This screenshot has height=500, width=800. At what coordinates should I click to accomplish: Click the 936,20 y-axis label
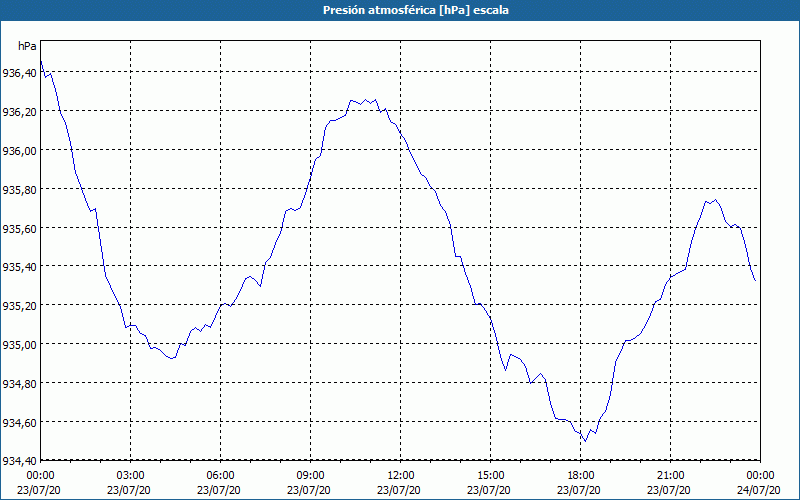click(x=19, y=112)
